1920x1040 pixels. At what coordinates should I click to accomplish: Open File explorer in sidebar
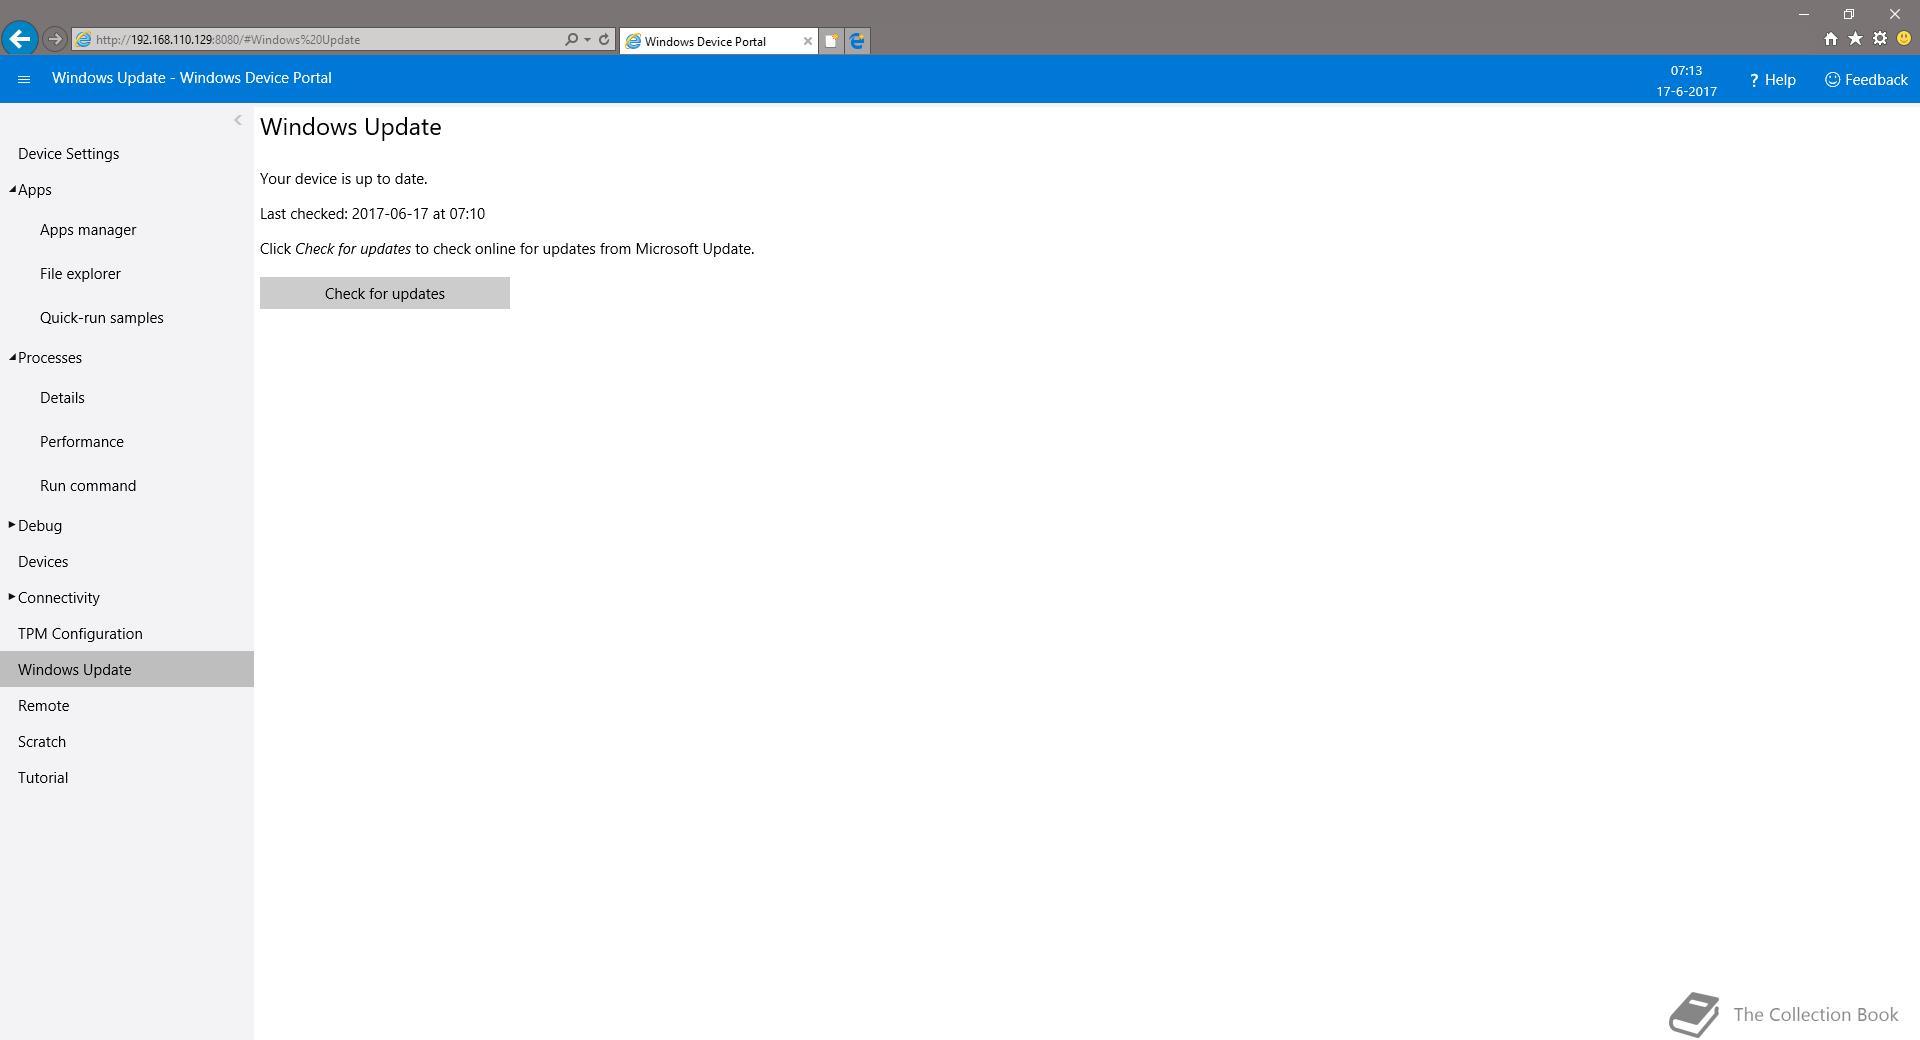[x=80, y=274]
